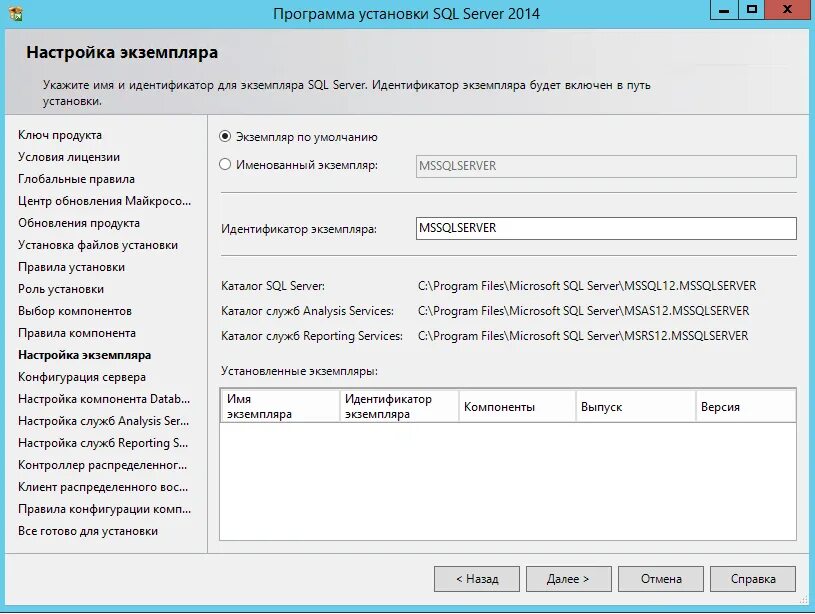Click the 'Выбор компонентов' step
815x614 pixels.
pyautogui.click(x=75, y=311)
